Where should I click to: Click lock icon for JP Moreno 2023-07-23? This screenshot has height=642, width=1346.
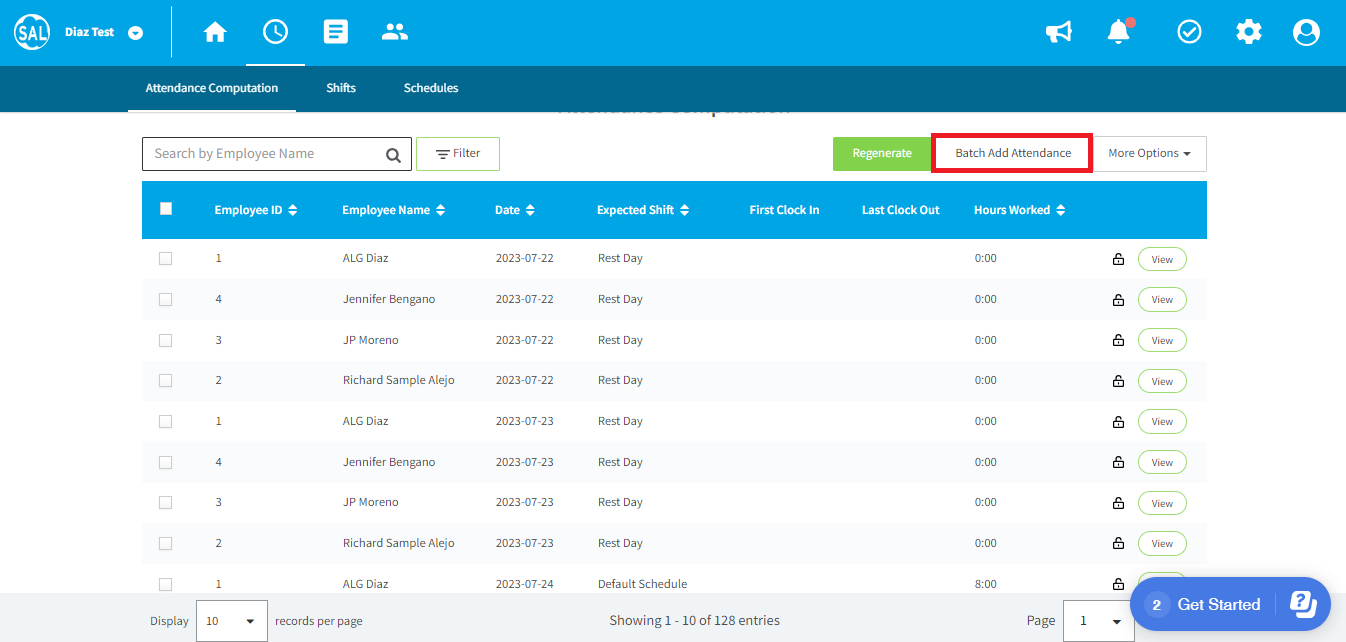pos(1118,503)
